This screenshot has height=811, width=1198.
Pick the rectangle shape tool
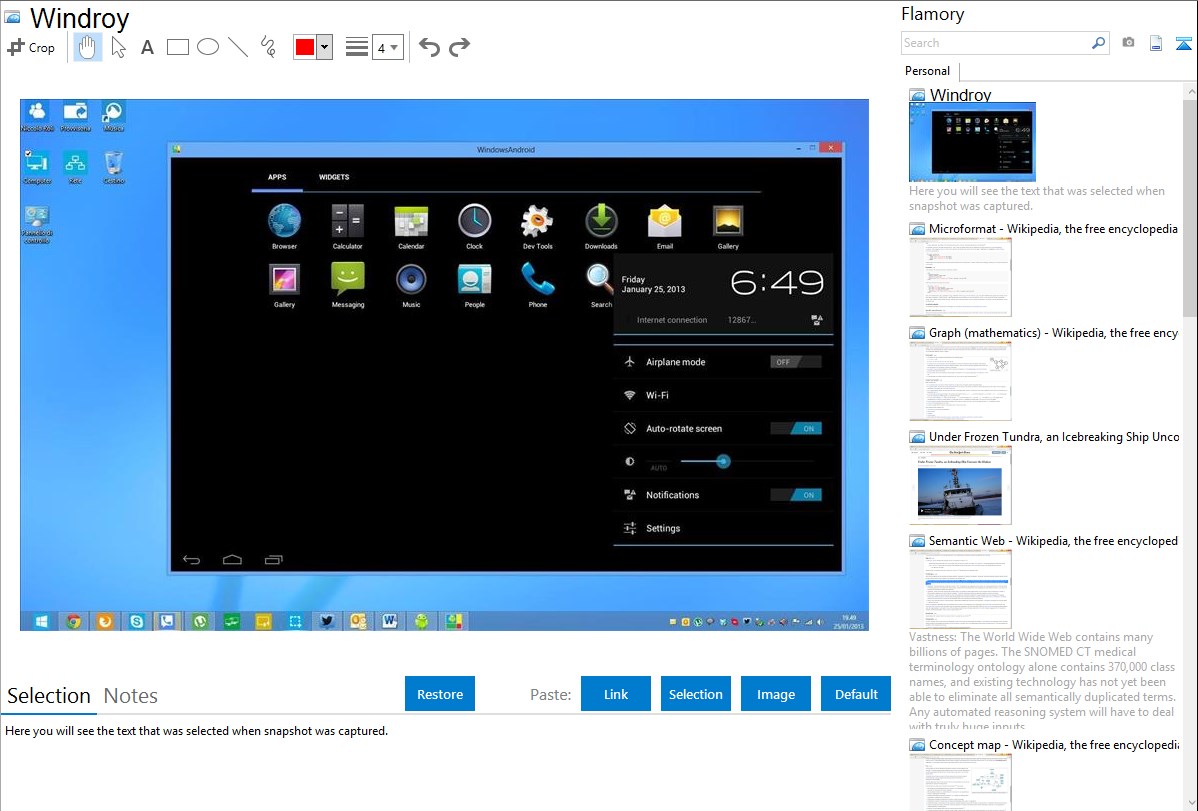[178, 47]
